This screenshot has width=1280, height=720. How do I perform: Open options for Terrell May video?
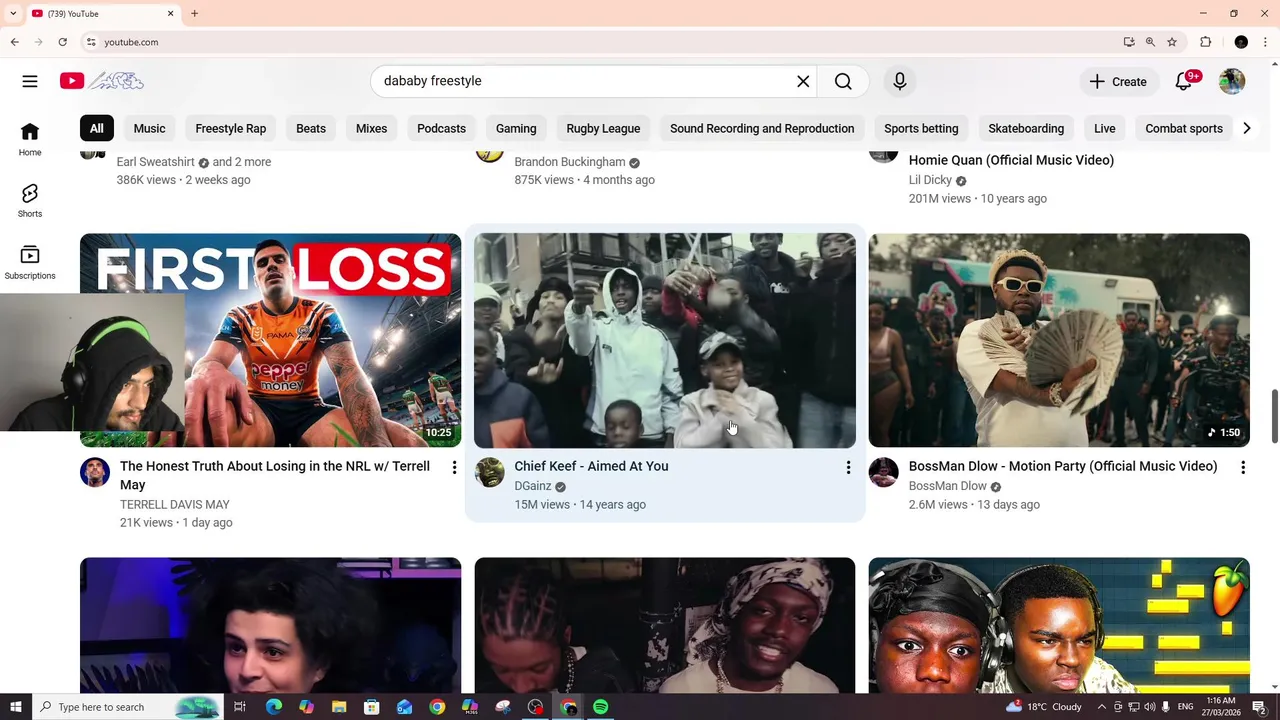[x=454, y=467]
